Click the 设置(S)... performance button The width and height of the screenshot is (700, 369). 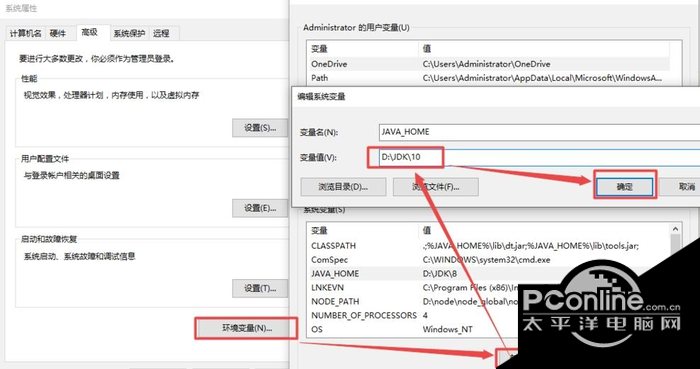pyautogui.click(x=260, y=128)
